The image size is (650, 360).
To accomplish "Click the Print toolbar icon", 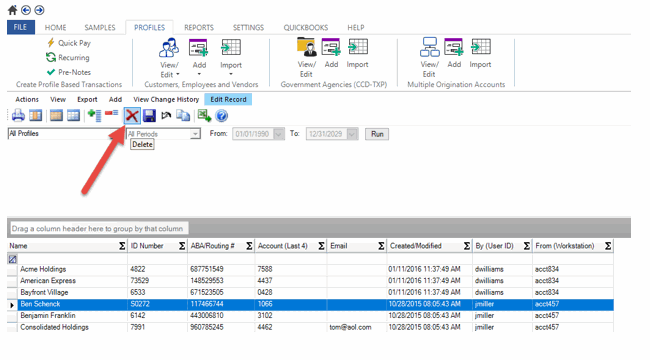I will tap(18, 116).
